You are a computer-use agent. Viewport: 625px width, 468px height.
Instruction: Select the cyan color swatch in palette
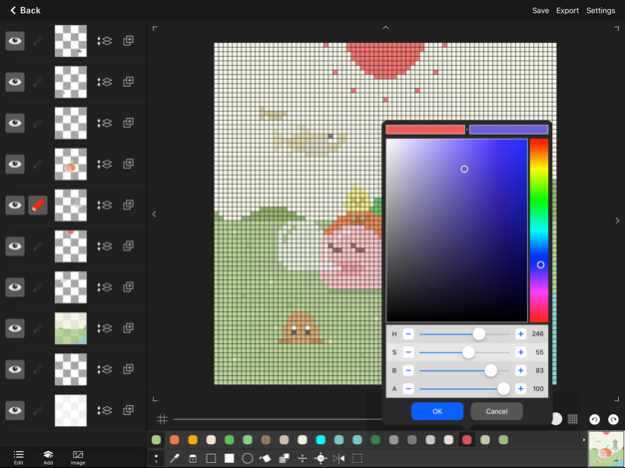coord(321,440)
